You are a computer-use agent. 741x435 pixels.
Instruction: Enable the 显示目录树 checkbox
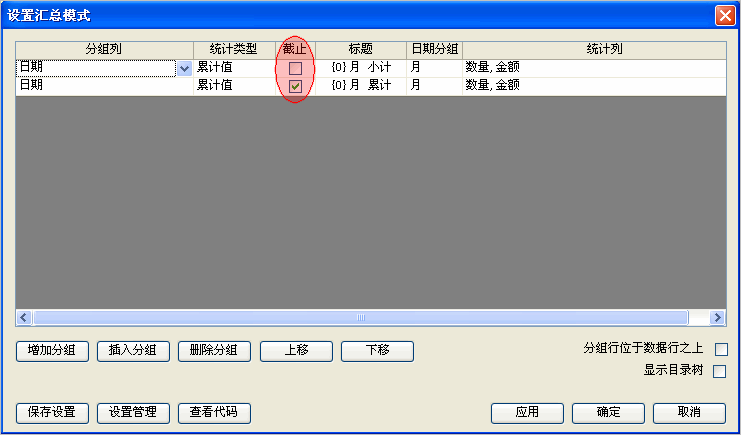[x=719, y=371]
